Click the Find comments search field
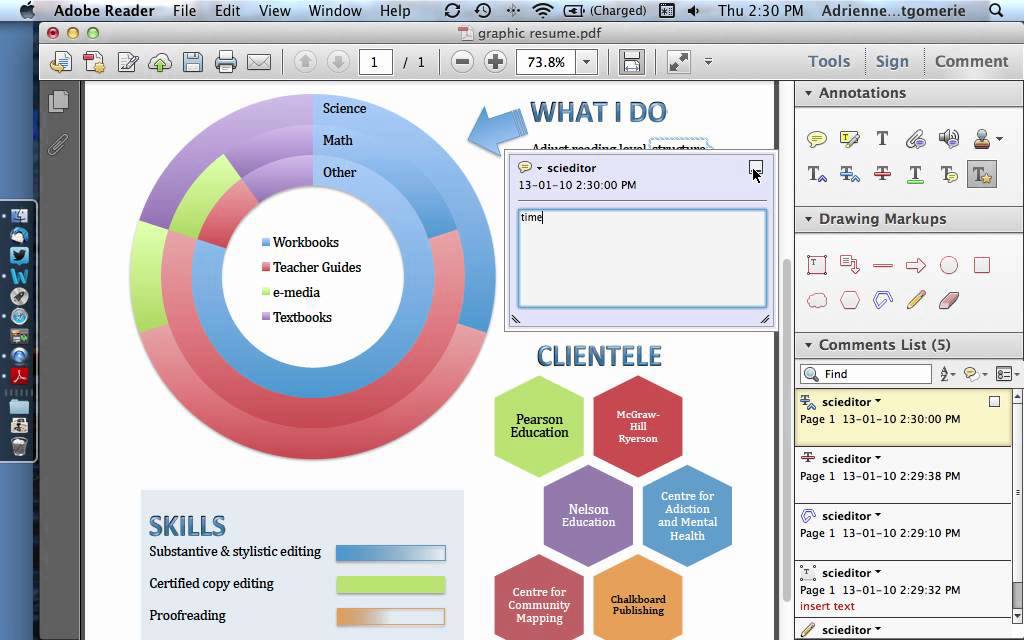 (866, 374)
